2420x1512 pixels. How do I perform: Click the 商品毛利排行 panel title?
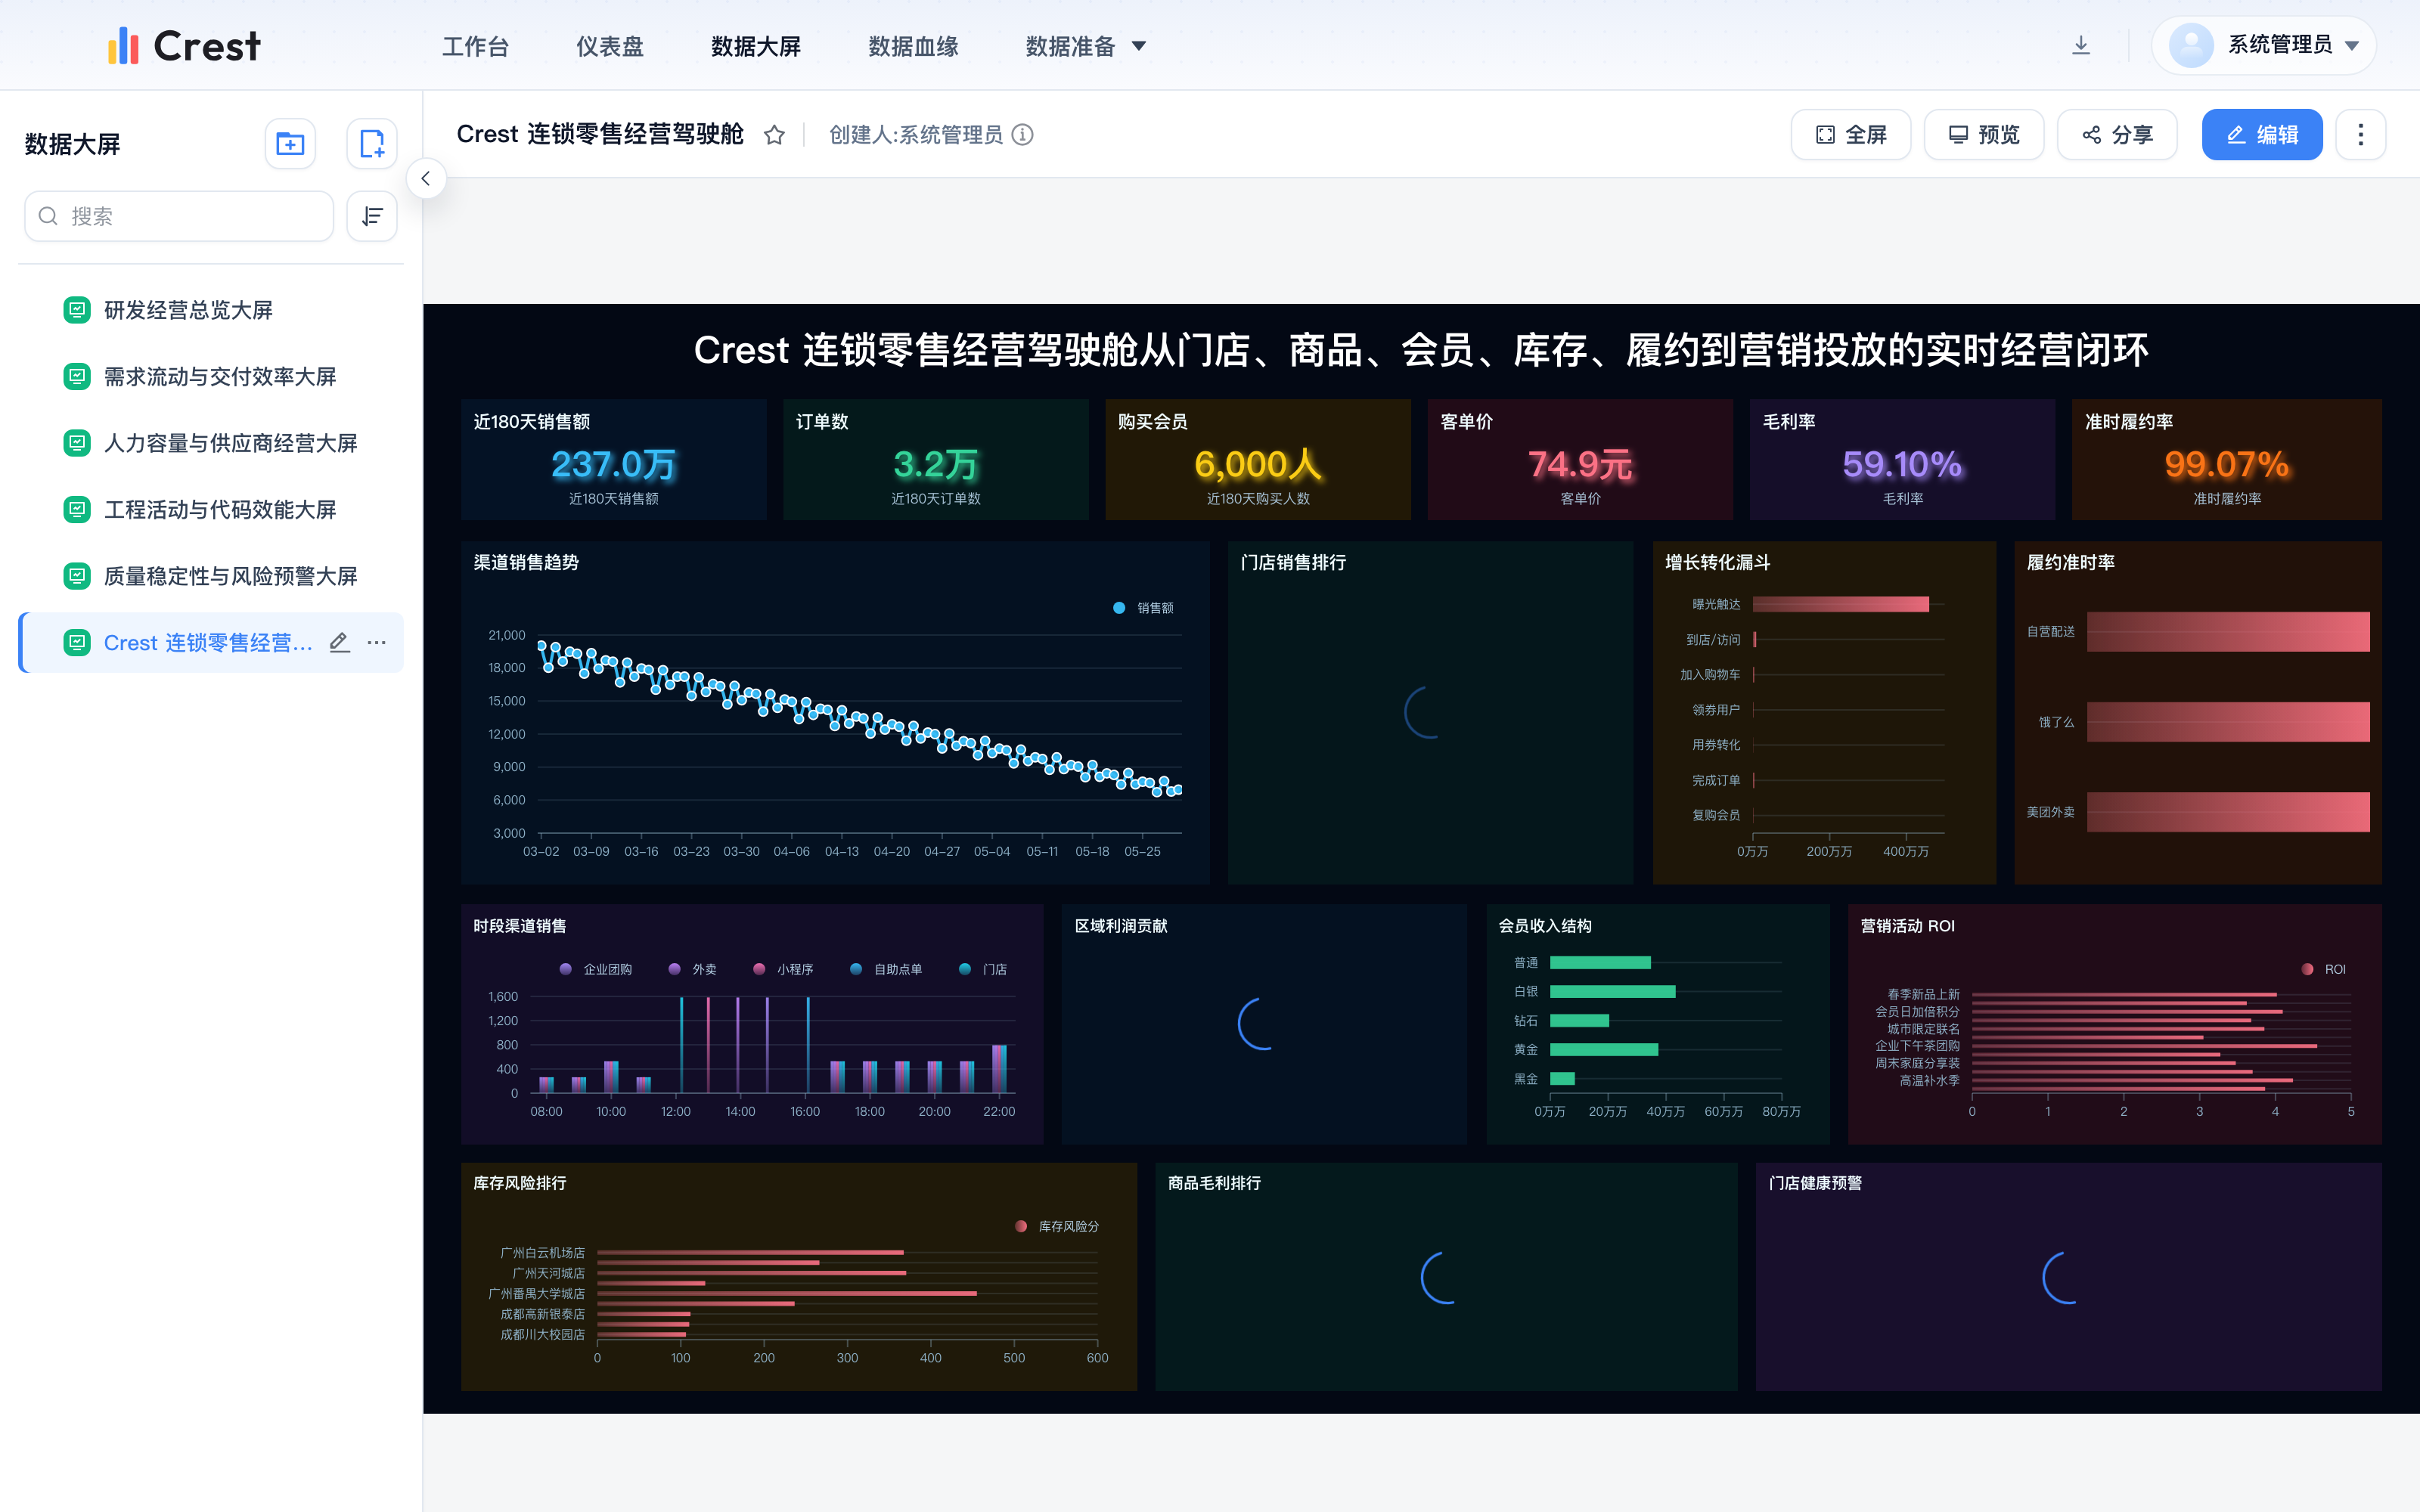pyautogui.click(x=1214, y=1183)
